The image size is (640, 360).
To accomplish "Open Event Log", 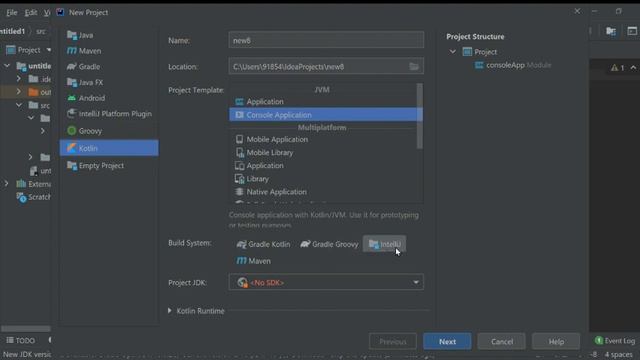I will (615, 341).
